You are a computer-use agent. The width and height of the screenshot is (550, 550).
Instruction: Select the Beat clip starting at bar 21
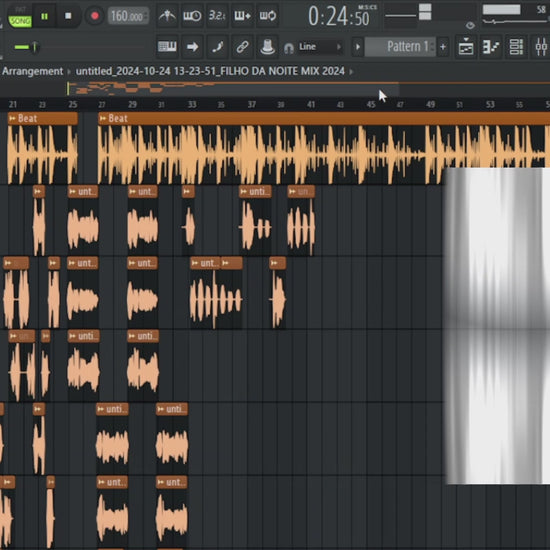42,148
